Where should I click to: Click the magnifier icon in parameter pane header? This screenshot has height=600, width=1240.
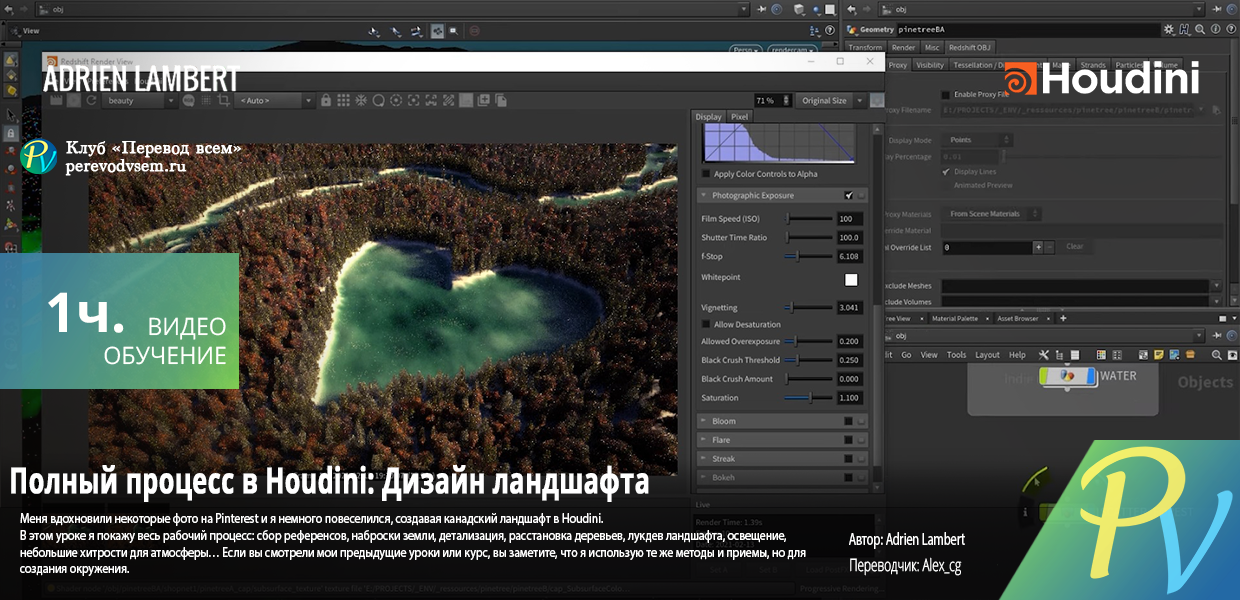point(1200,30)
